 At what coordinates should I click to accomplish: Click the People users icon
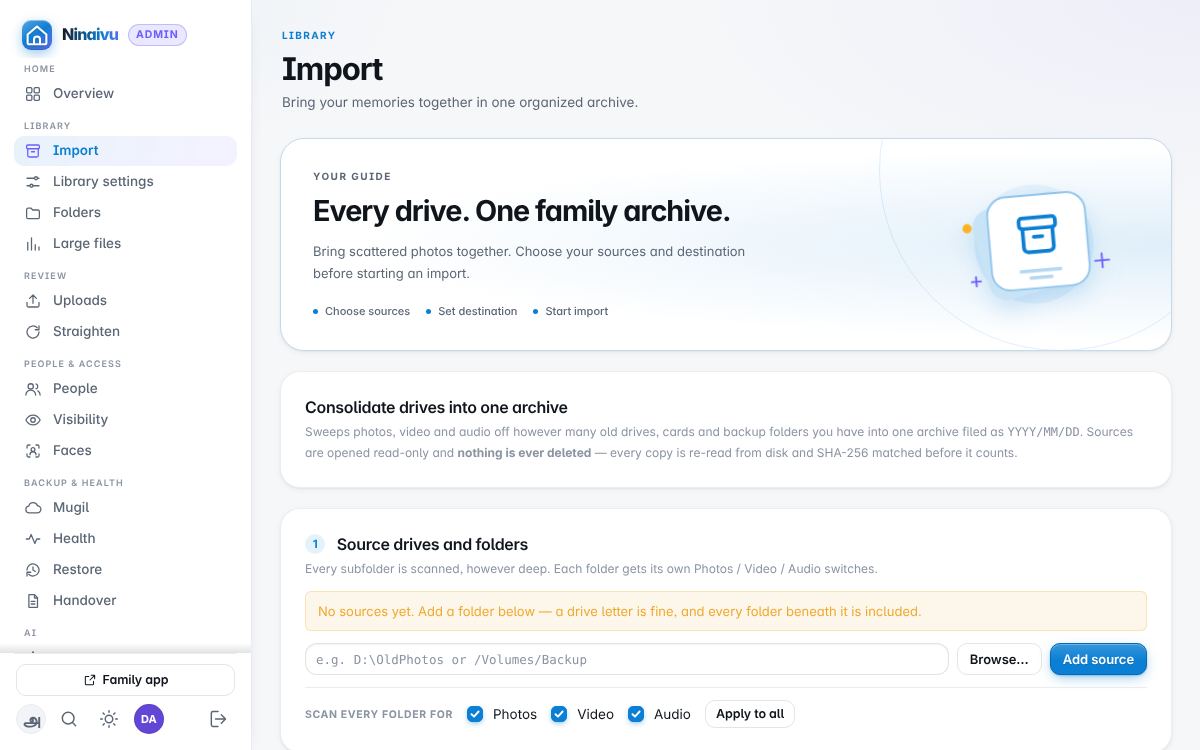(33, 388)
